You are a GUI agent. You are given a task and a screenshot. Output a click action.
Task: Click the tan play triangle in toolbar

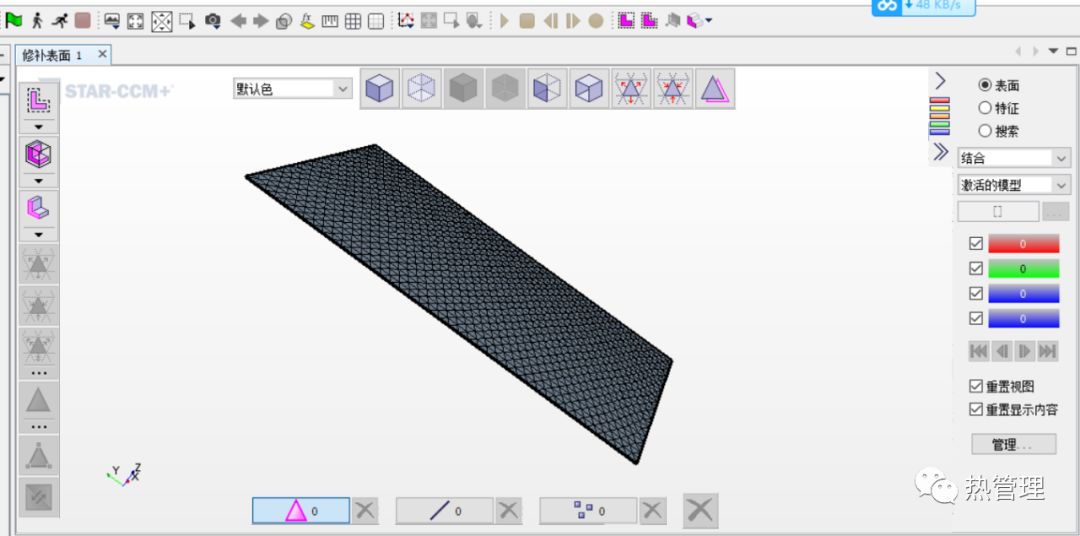point(504,21)
